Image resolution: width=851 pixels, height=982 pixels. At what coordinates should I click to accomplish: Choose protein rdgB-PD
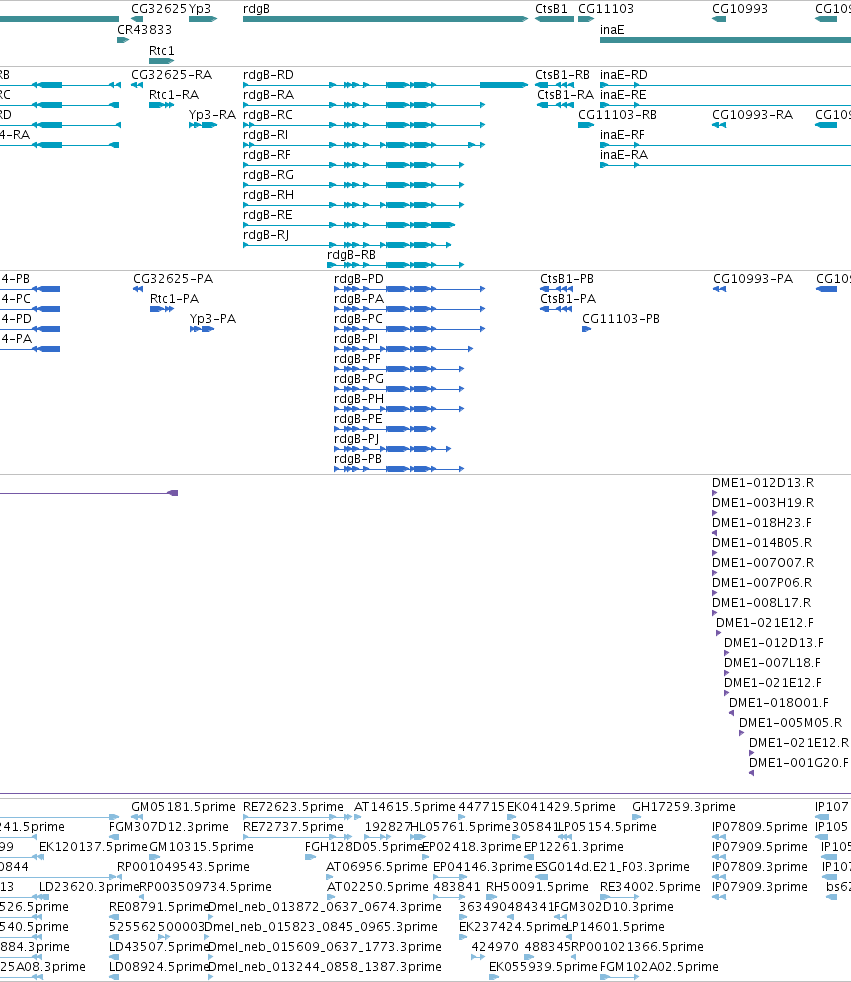click(359, 279)
